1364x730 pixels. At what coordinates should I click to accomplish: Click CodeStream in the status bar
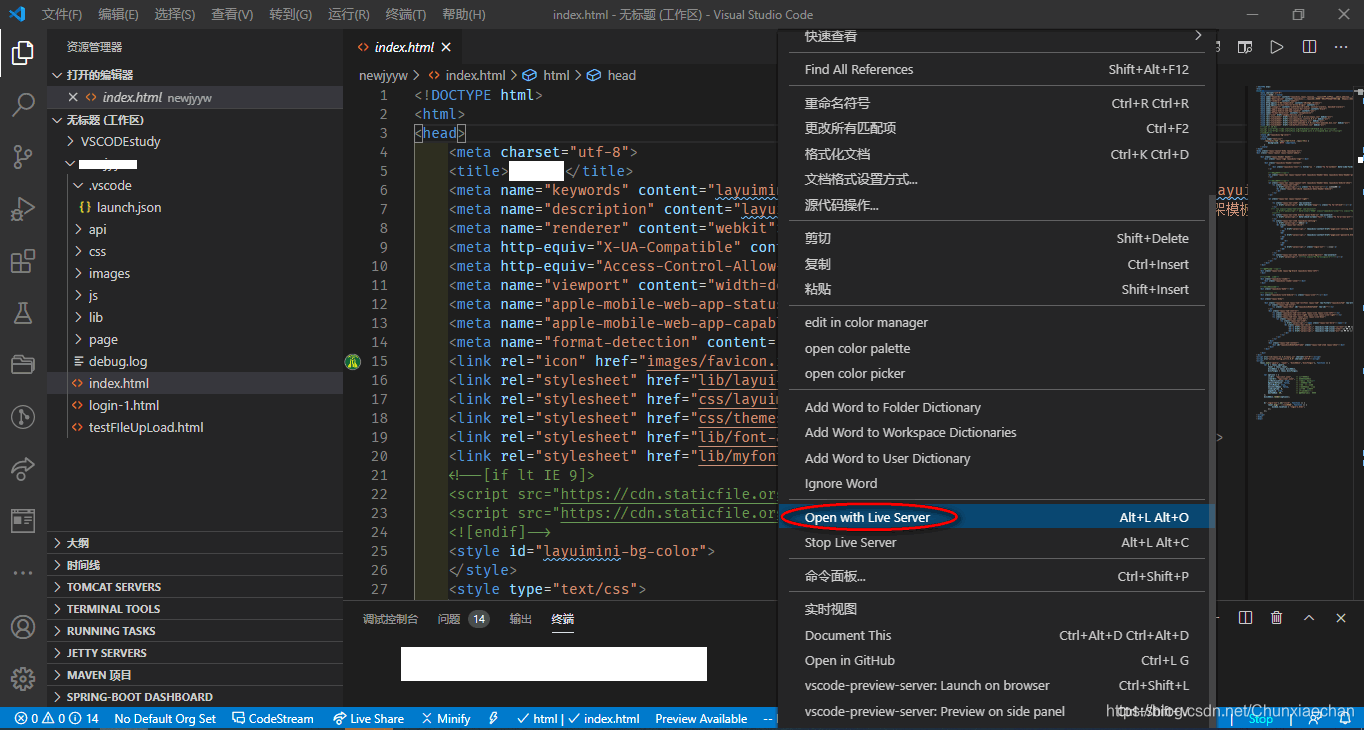tap(272, 719)
